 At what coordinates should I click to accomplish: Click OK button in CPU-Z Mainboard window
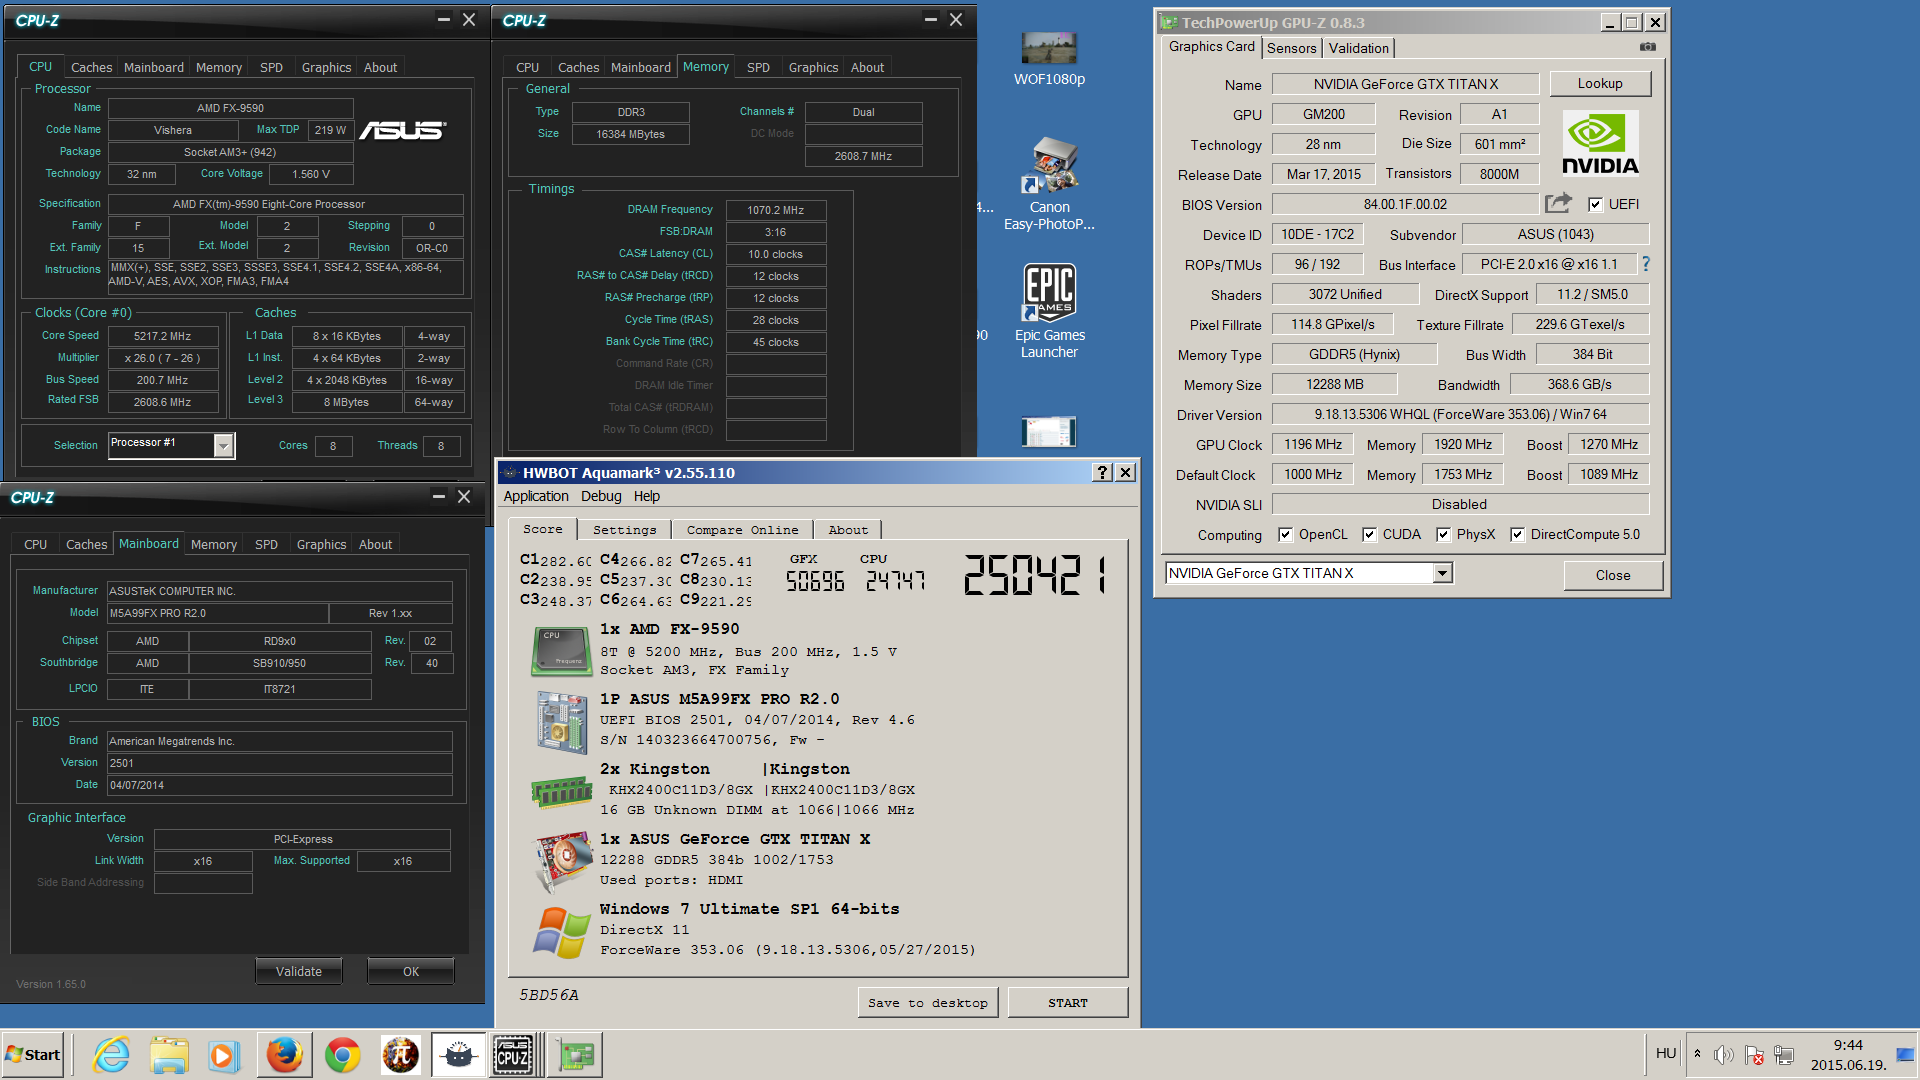pyautogui.click(x=411, y=971)
